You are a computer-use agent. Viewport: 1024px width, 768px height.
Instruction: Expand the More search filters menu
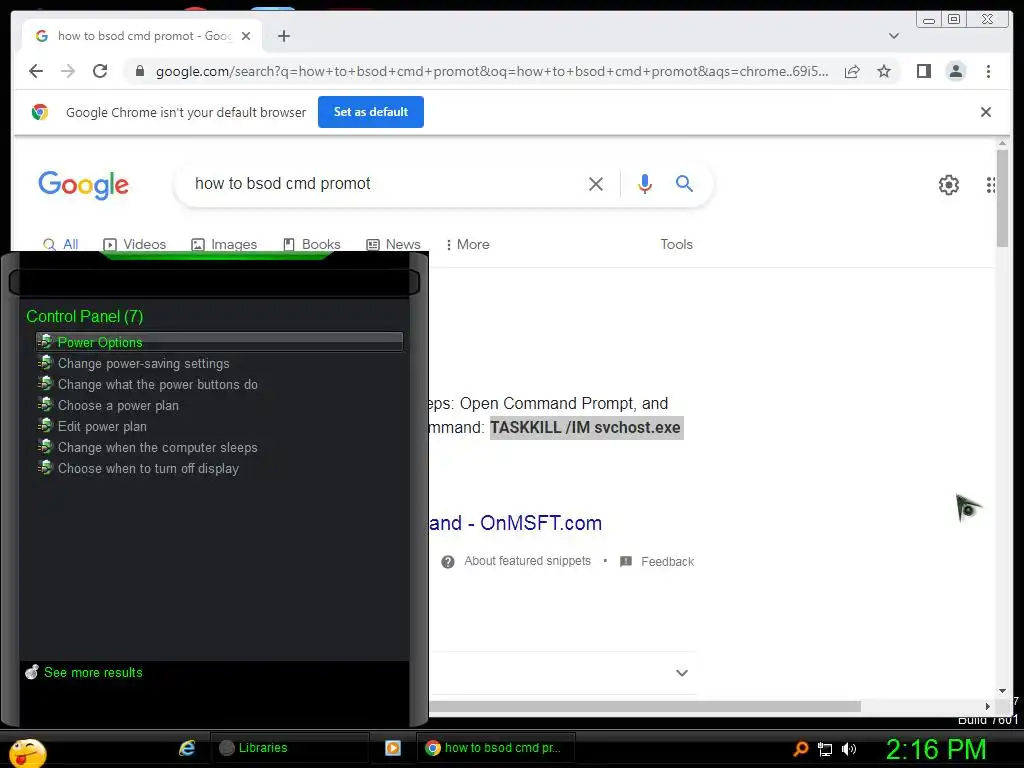pyautogui.click(x=467, y=244)
